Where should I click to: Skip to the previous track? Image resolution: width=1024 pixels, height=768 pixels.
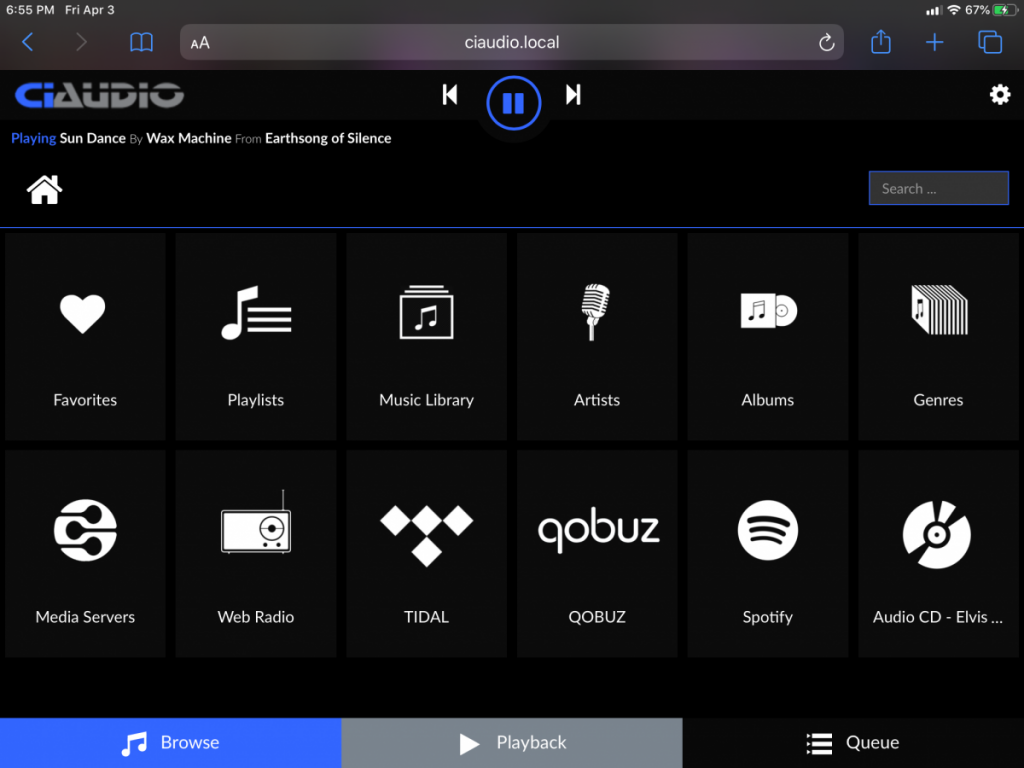tap(450, 95)
